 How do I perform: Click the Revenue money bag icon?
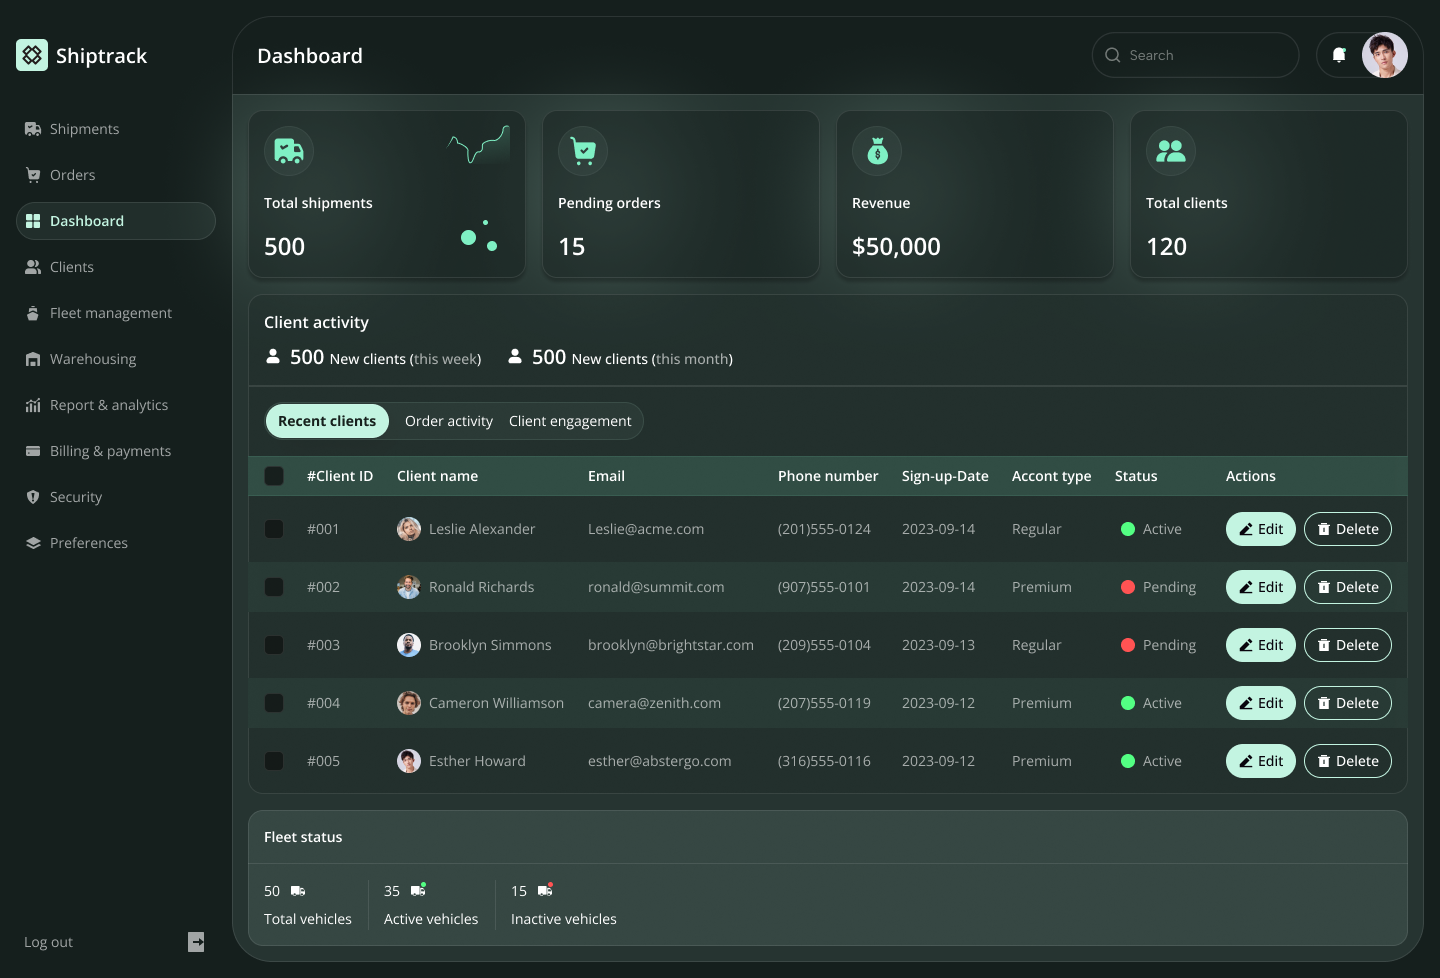point(877,151)
